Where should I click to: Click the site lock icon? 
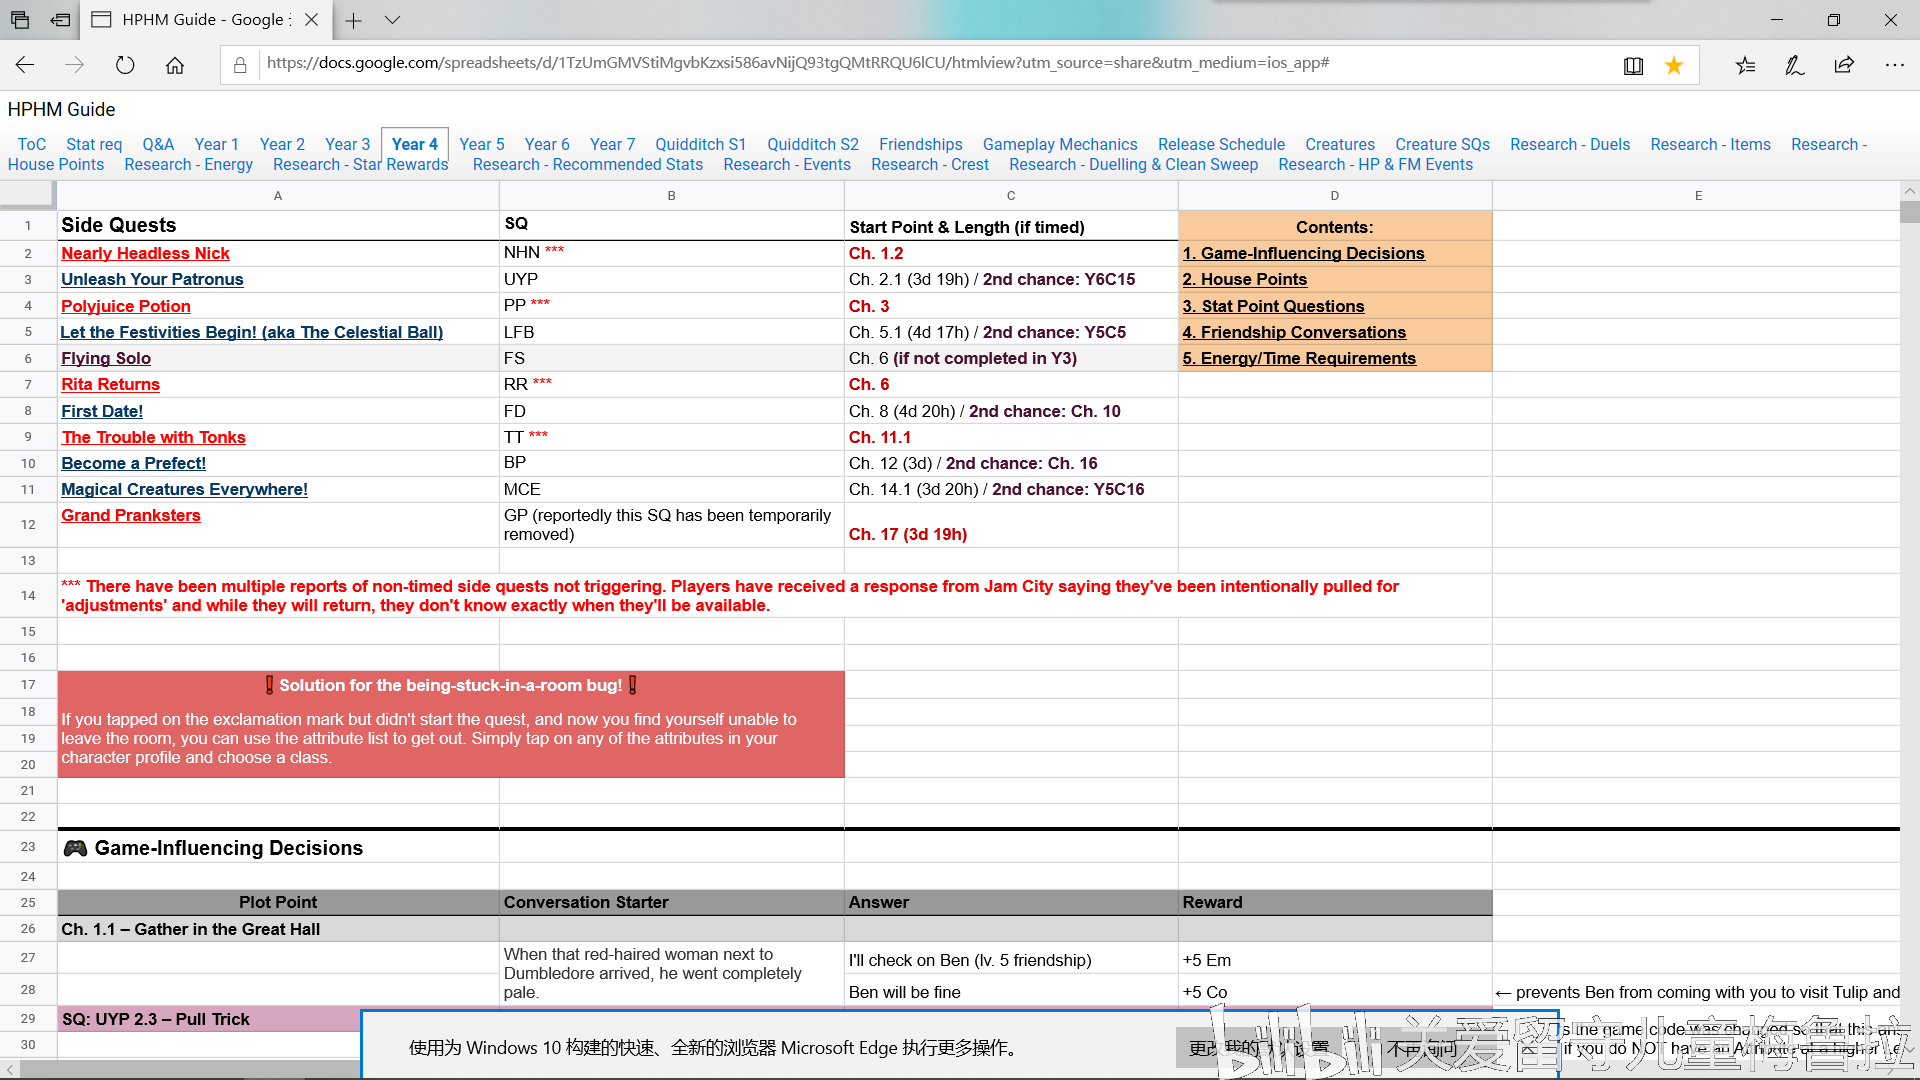coord(240,65)
